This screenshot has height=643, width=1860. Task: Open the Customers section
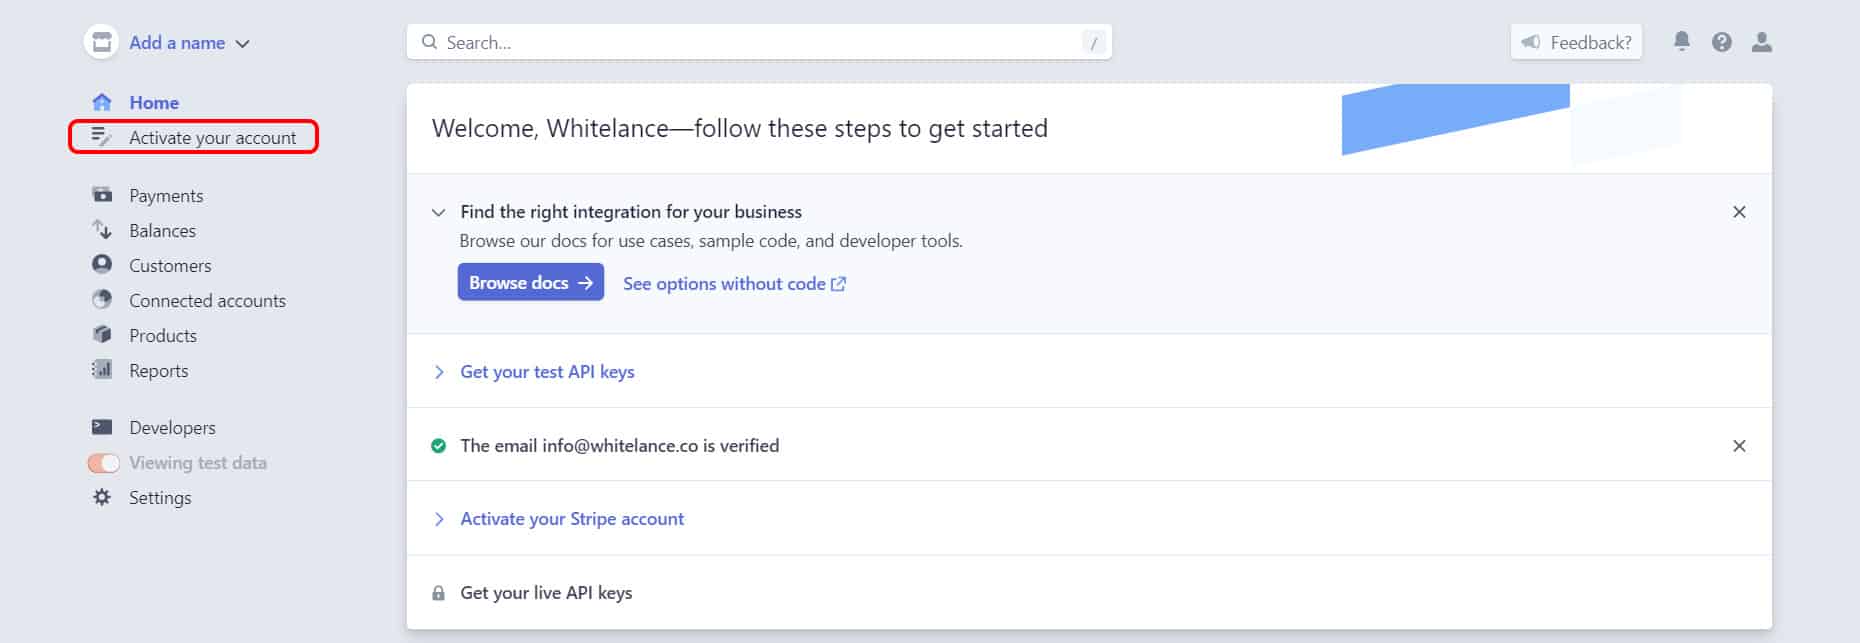click(x=170, y=266)
